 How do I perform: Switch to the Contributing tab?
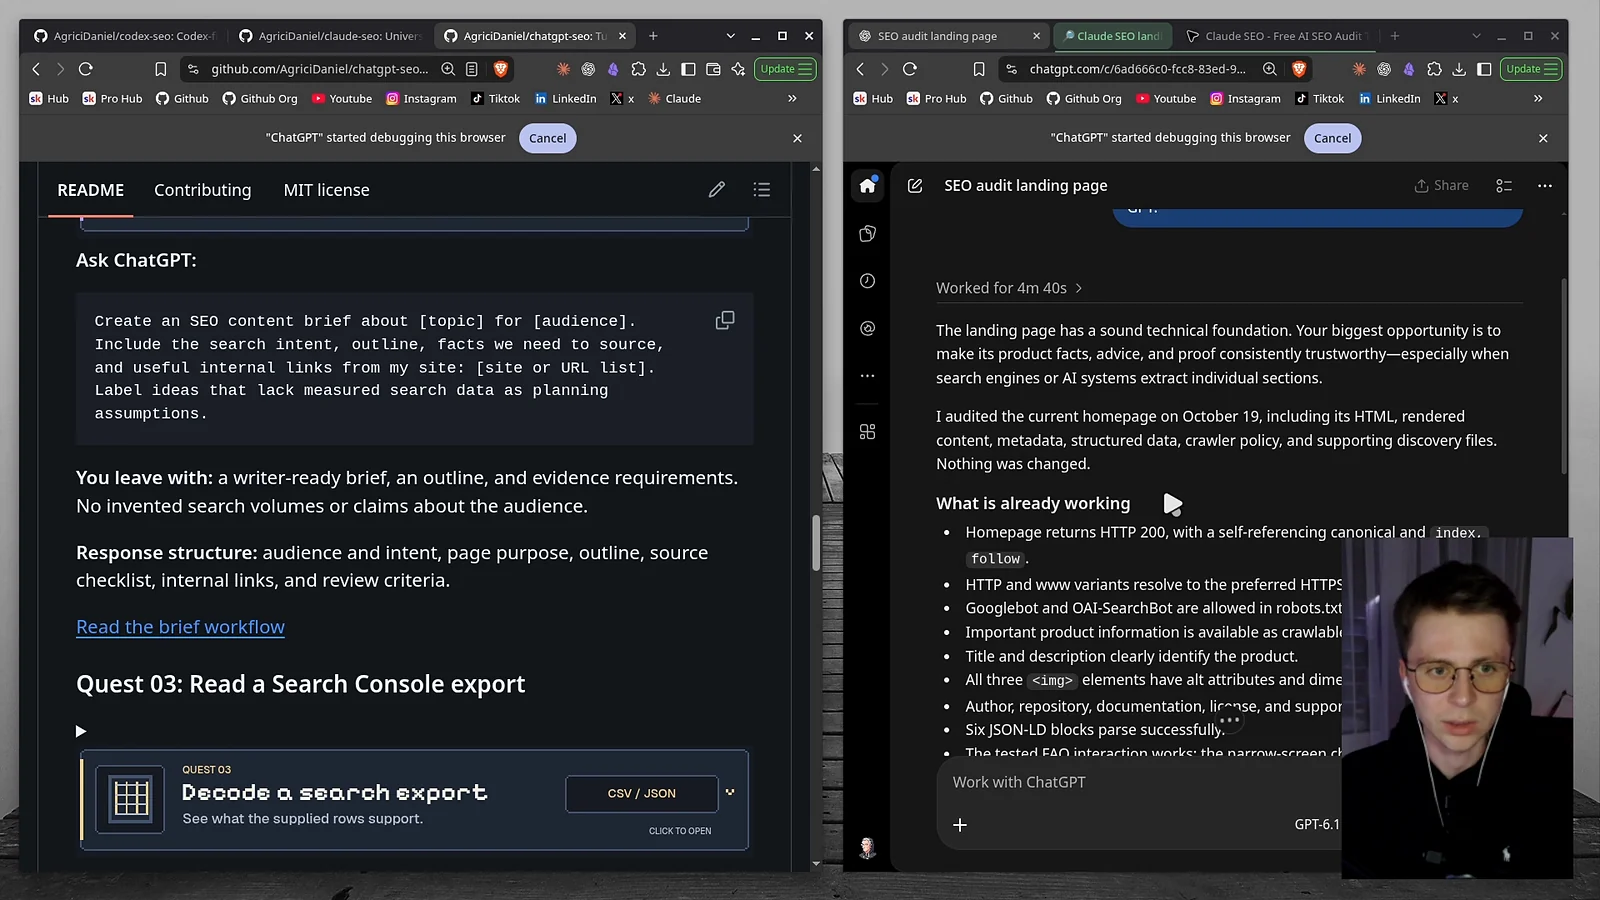point(203,190)
